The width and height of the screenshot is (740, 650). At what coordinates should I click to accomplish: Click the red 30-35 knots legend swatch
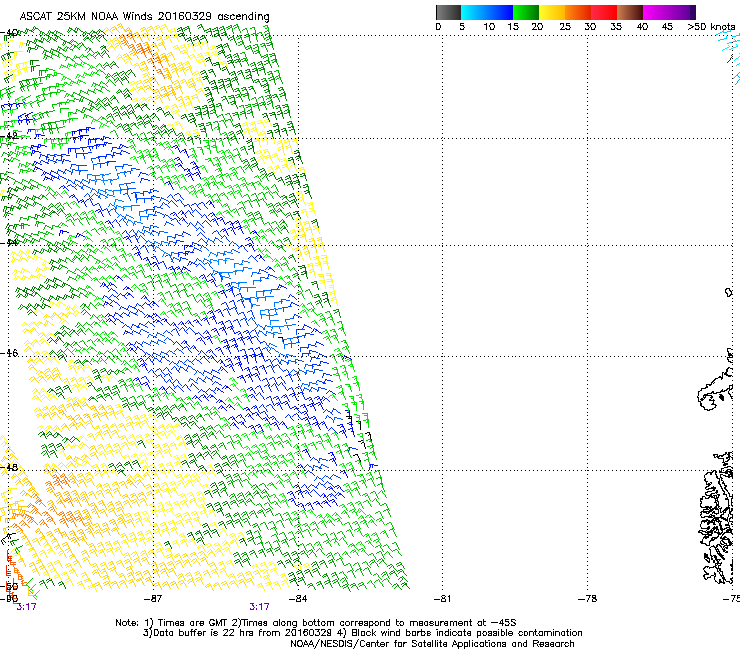[604, 12]
